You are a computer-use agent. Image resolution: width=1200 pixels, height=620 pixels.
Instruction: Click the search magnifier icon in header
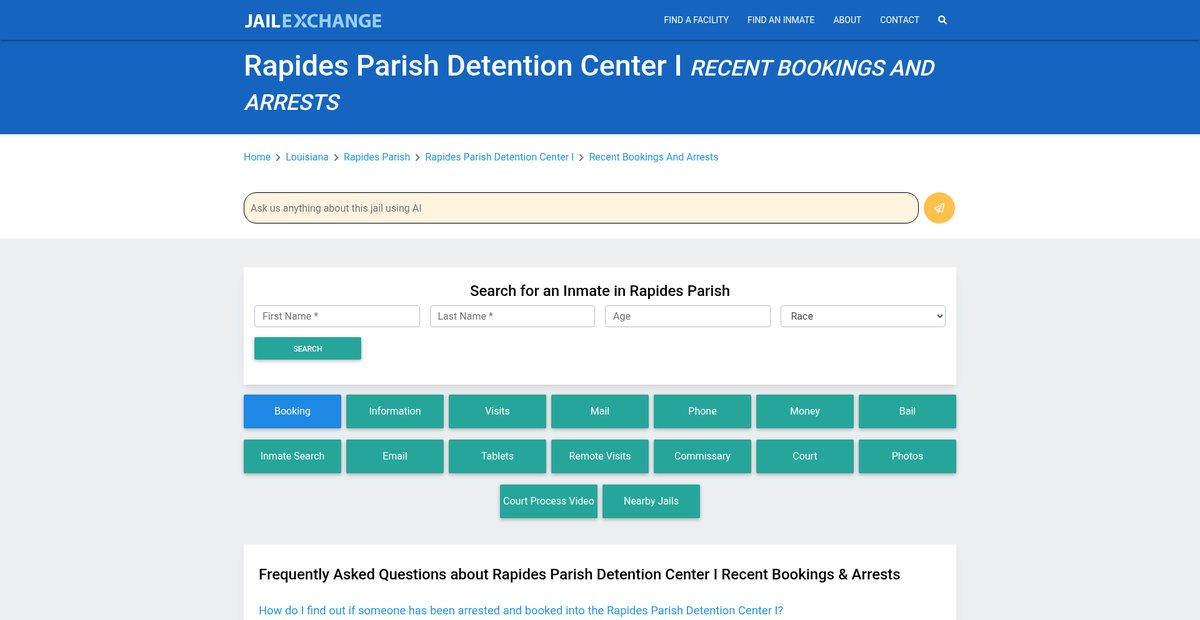click(x=942, y=20)
